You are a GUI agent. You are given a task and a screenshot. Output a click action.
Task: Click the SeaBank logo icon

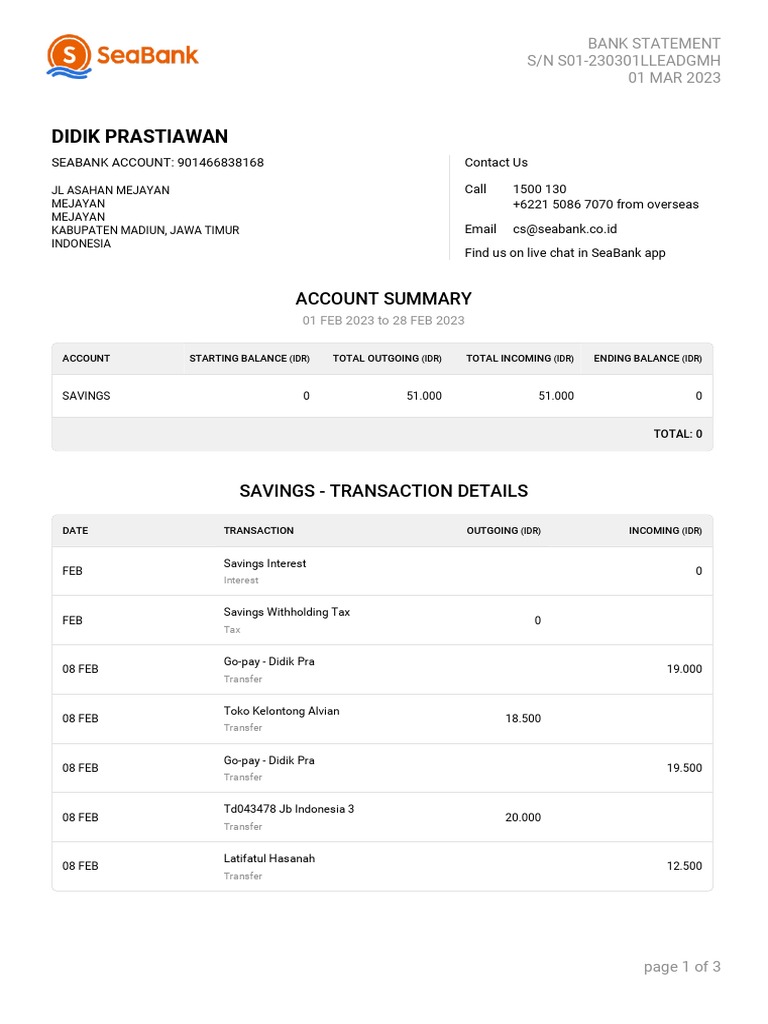(x=69, y=56)
